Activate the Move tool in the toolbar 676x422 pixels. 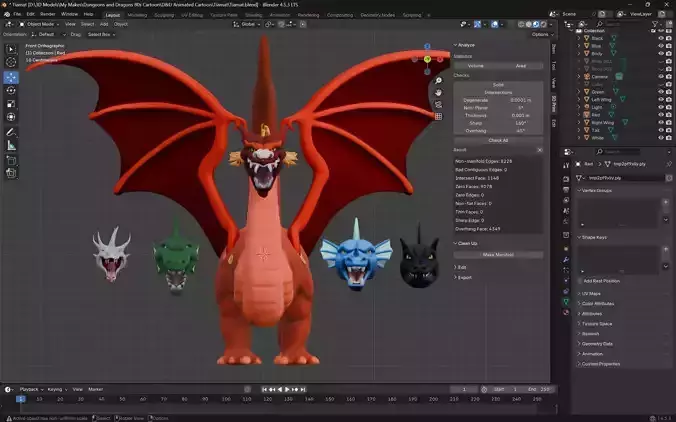11,77
